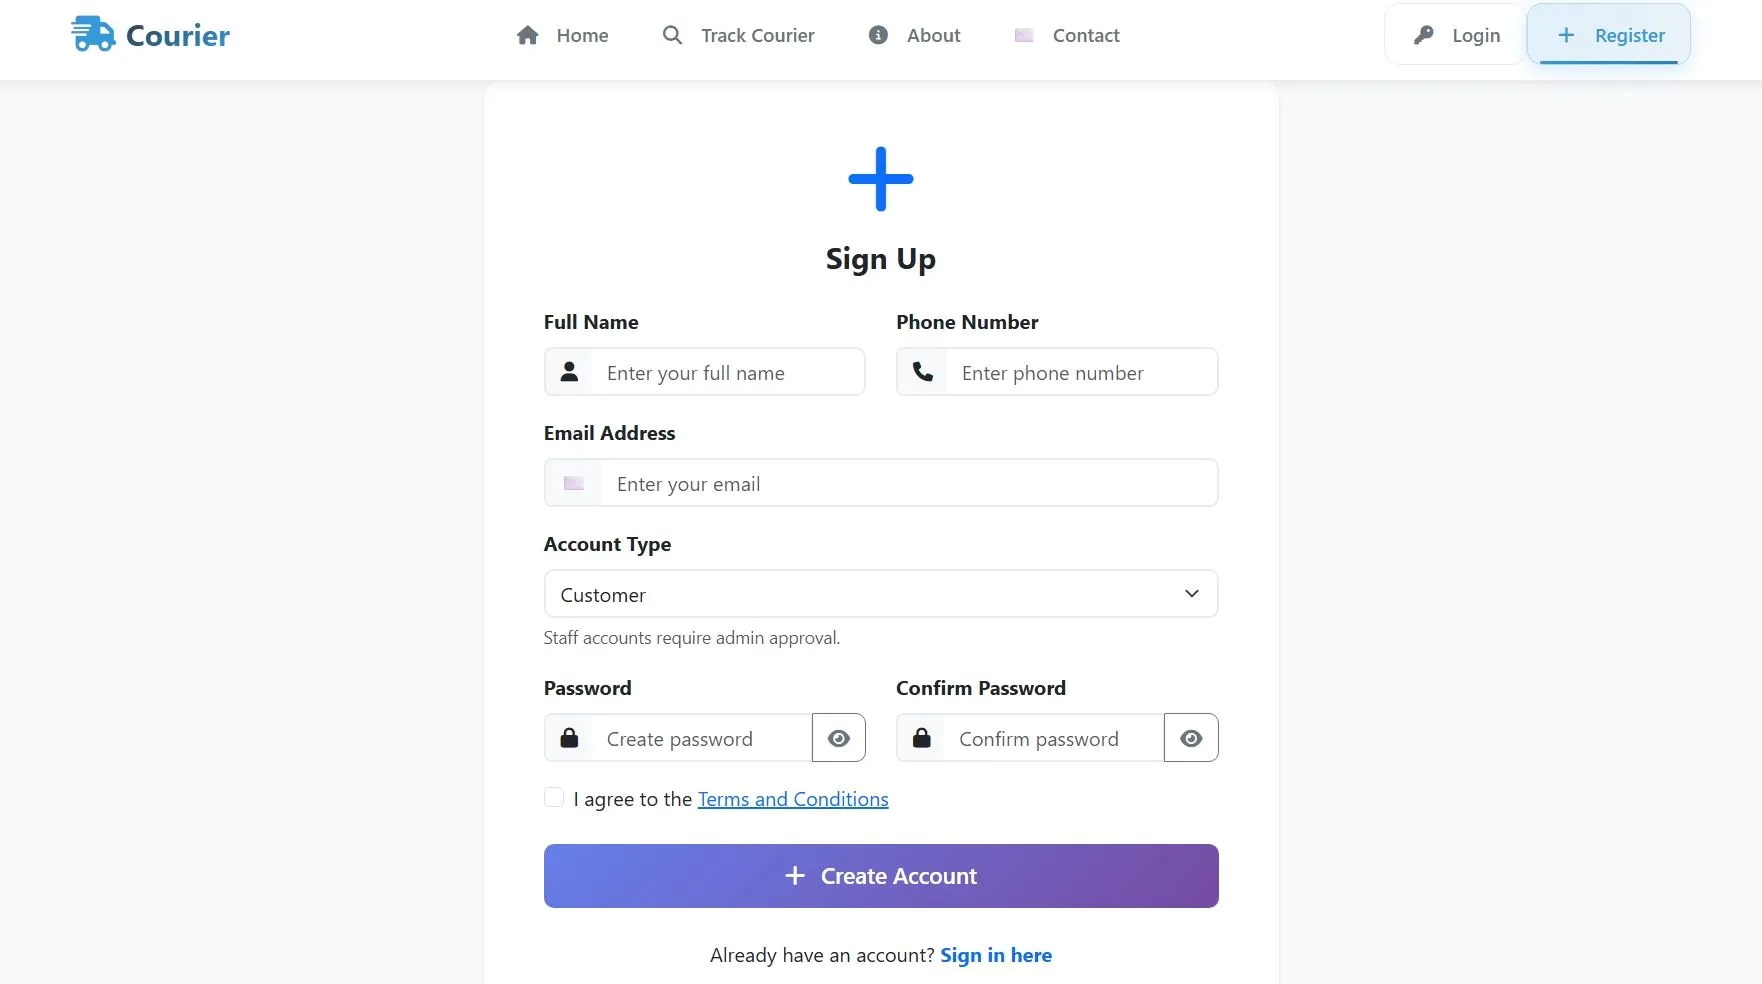The height and width of the screenshot is (984, 1762).
Task: Reveal confirm password using its eye icon
Action: [x=1190, y=738]
